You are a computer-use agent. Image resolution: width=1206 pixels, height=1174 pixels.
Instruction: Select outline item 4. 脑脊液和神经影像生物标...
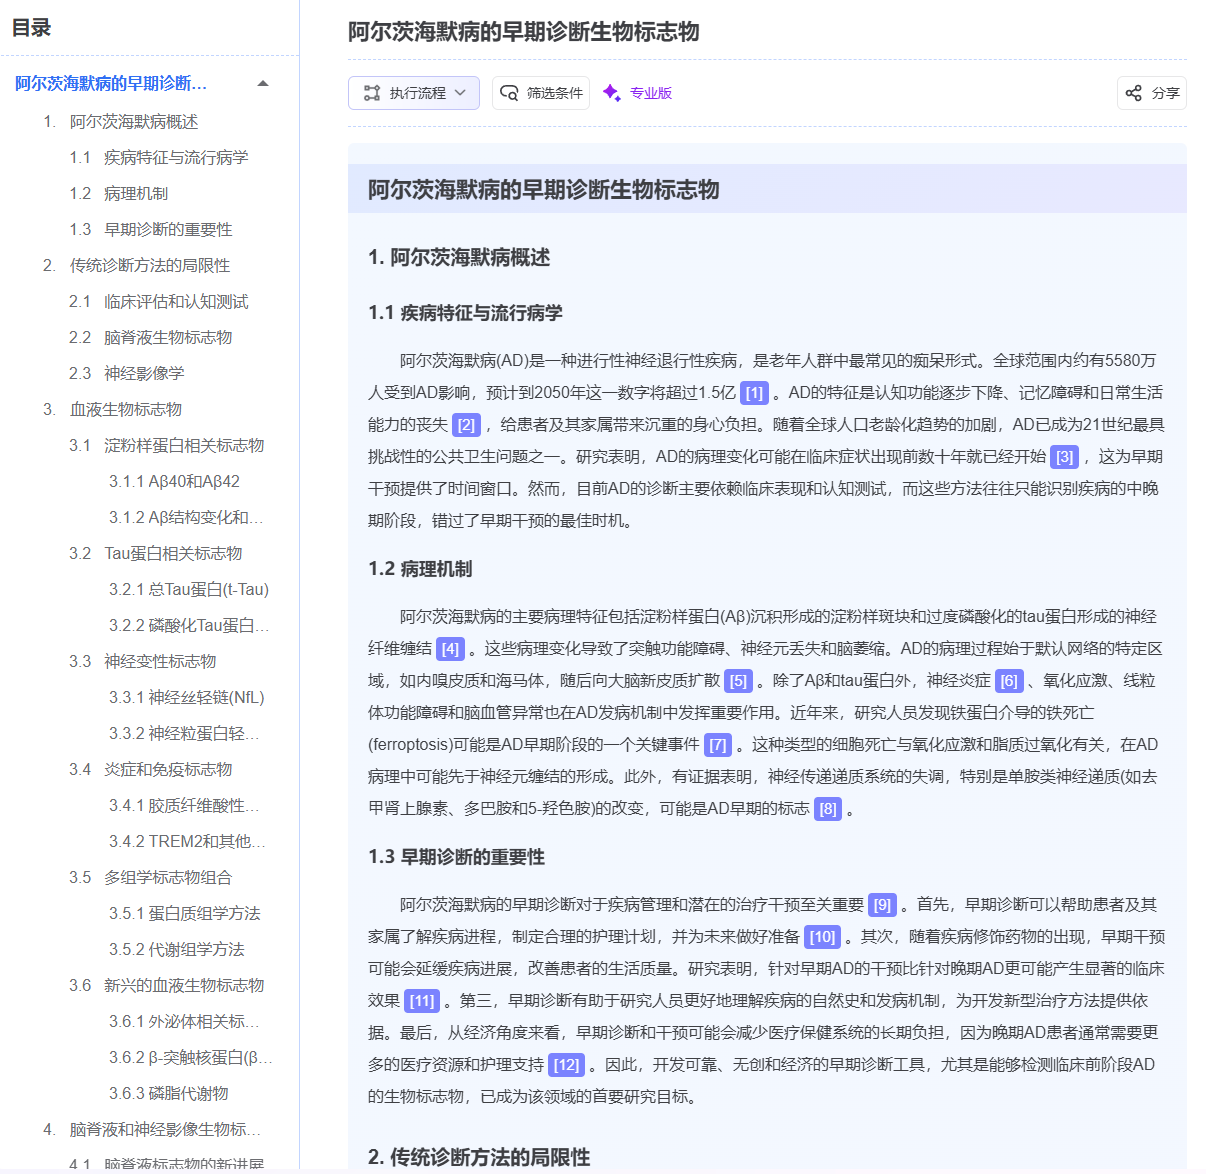(x=152, y=1129)
